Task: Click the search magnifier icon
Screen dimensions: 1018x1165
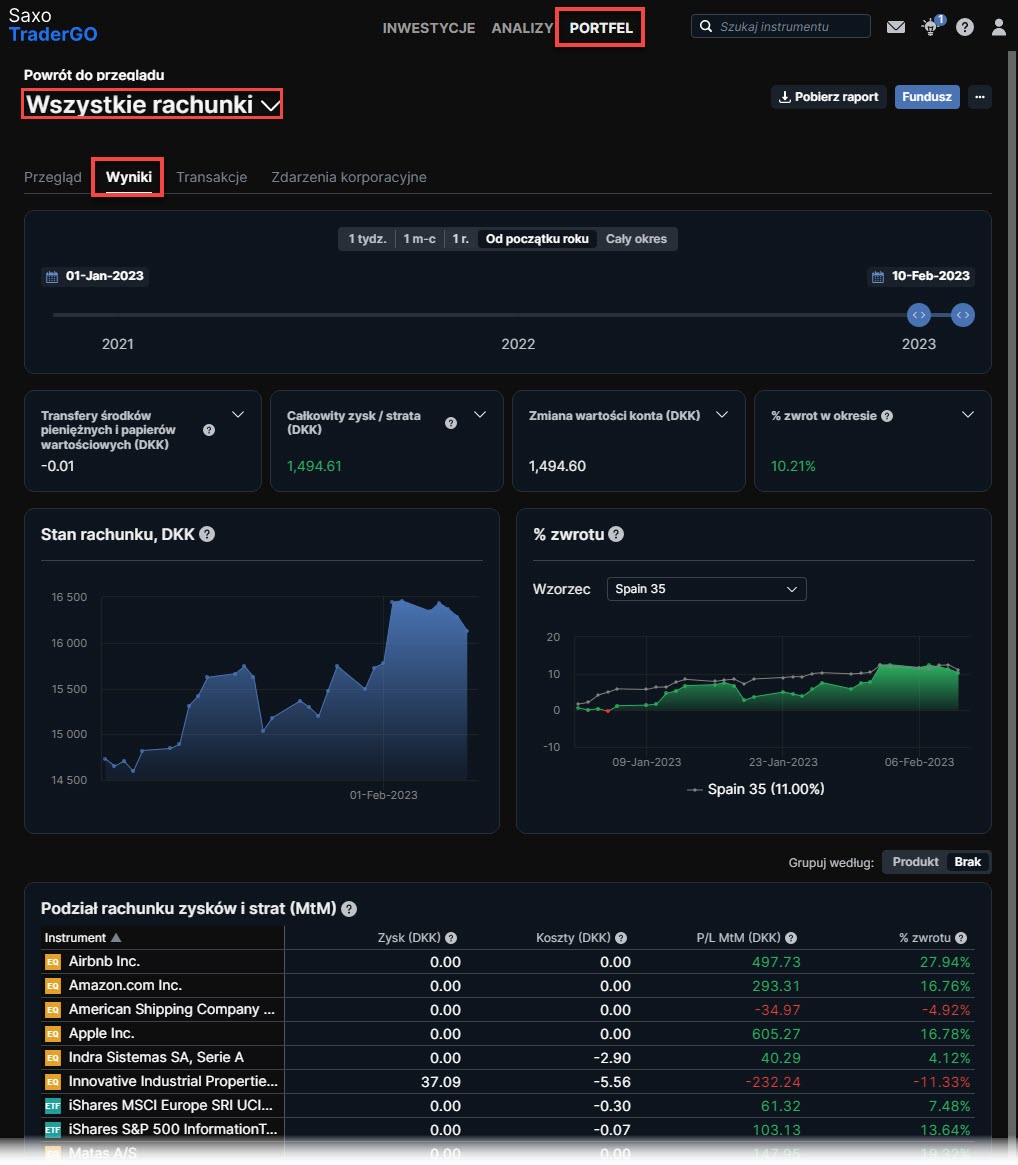Action: pos(706,26)
